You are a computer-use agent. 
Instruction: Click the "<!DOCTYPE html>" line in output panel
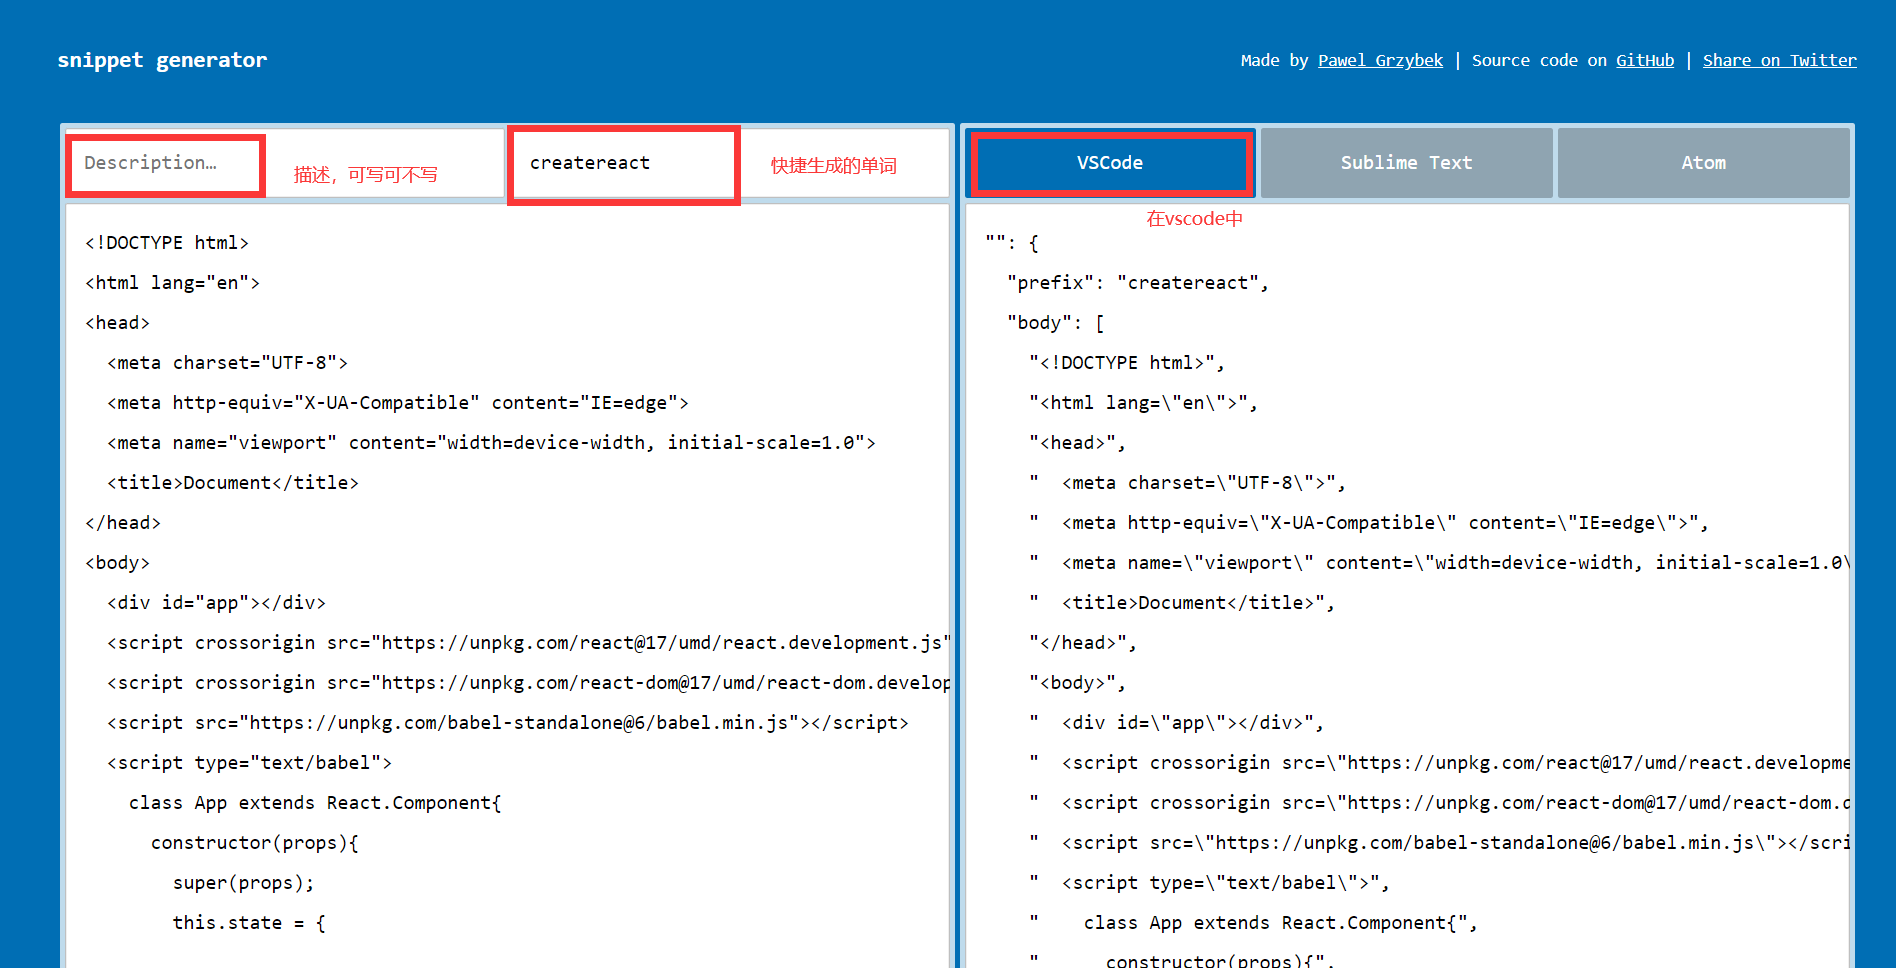tap(1127, 363)
